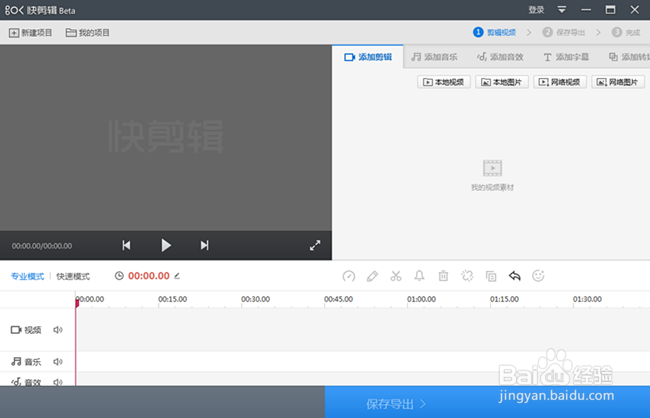This screenshot has height=418, width=650.
Task: Click the 保存导出 export button
Action: coord(396,403)
